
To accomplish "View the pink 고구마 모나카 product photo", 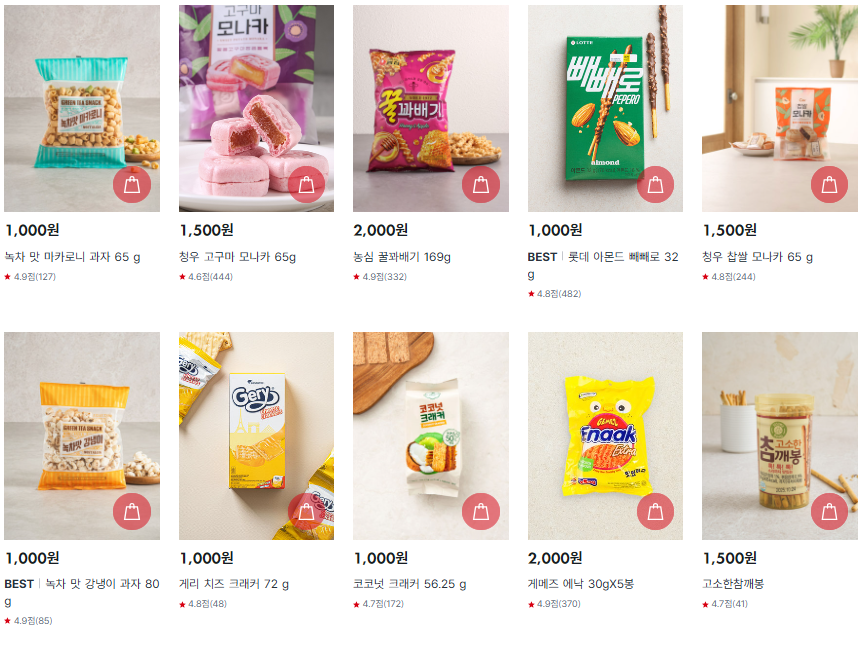I will click(x=256, y=108).
